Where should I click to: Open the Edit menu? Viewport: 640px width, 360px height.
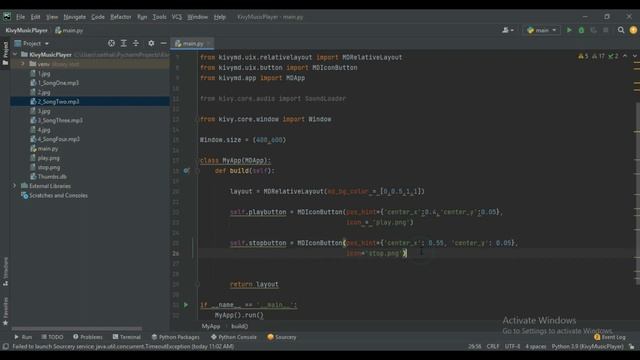(x=36, y=17)
